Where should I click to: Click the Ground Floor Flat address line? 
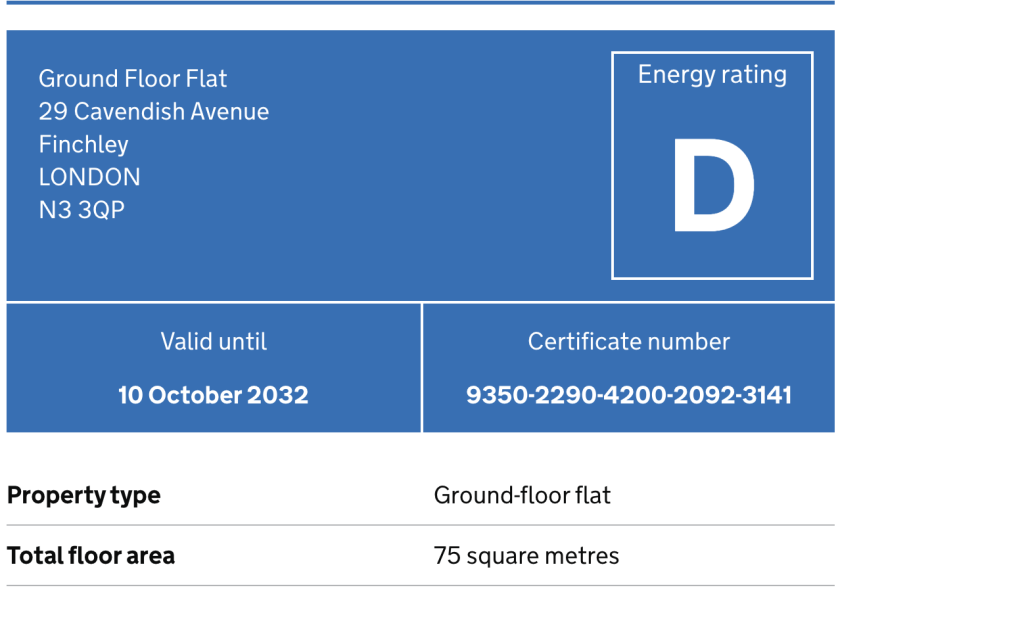[x=133, y=78]
